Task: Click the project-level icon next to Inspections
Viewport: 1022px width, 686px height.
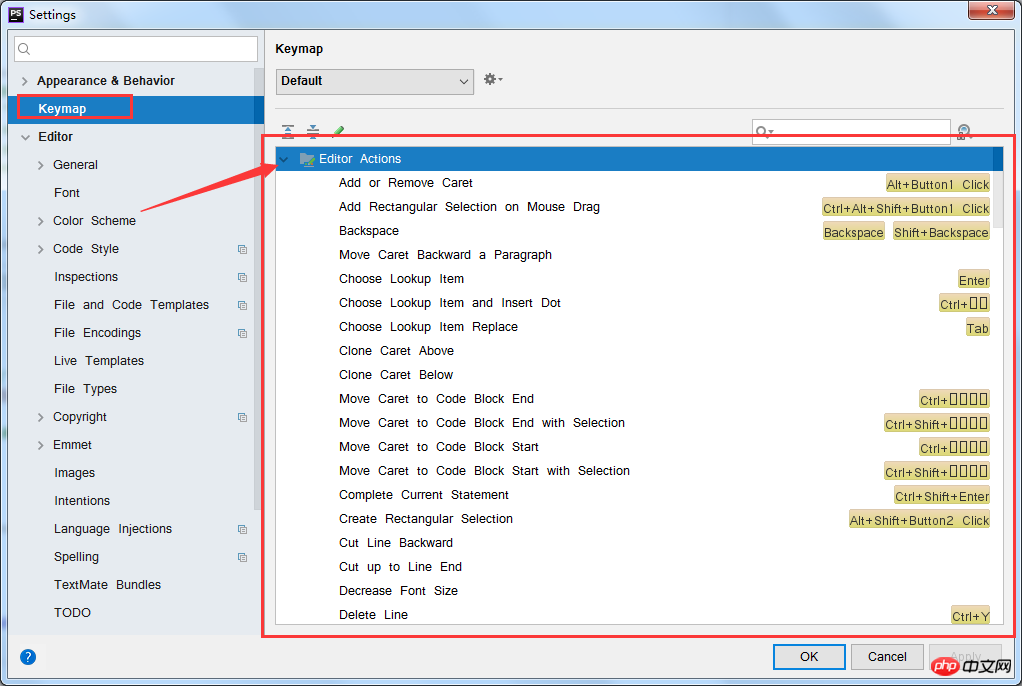Action: click(x=242, y=277)
